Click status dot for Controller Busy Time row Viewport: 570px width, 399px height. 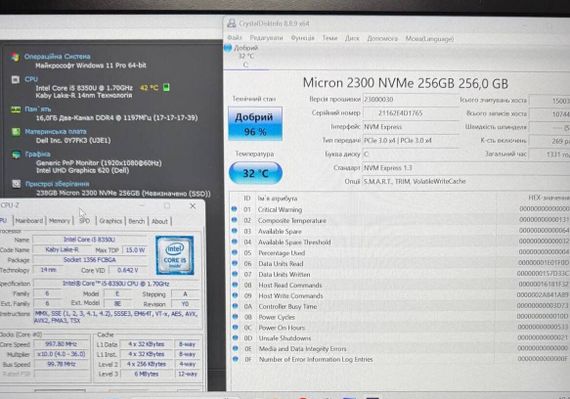point(235,306)
